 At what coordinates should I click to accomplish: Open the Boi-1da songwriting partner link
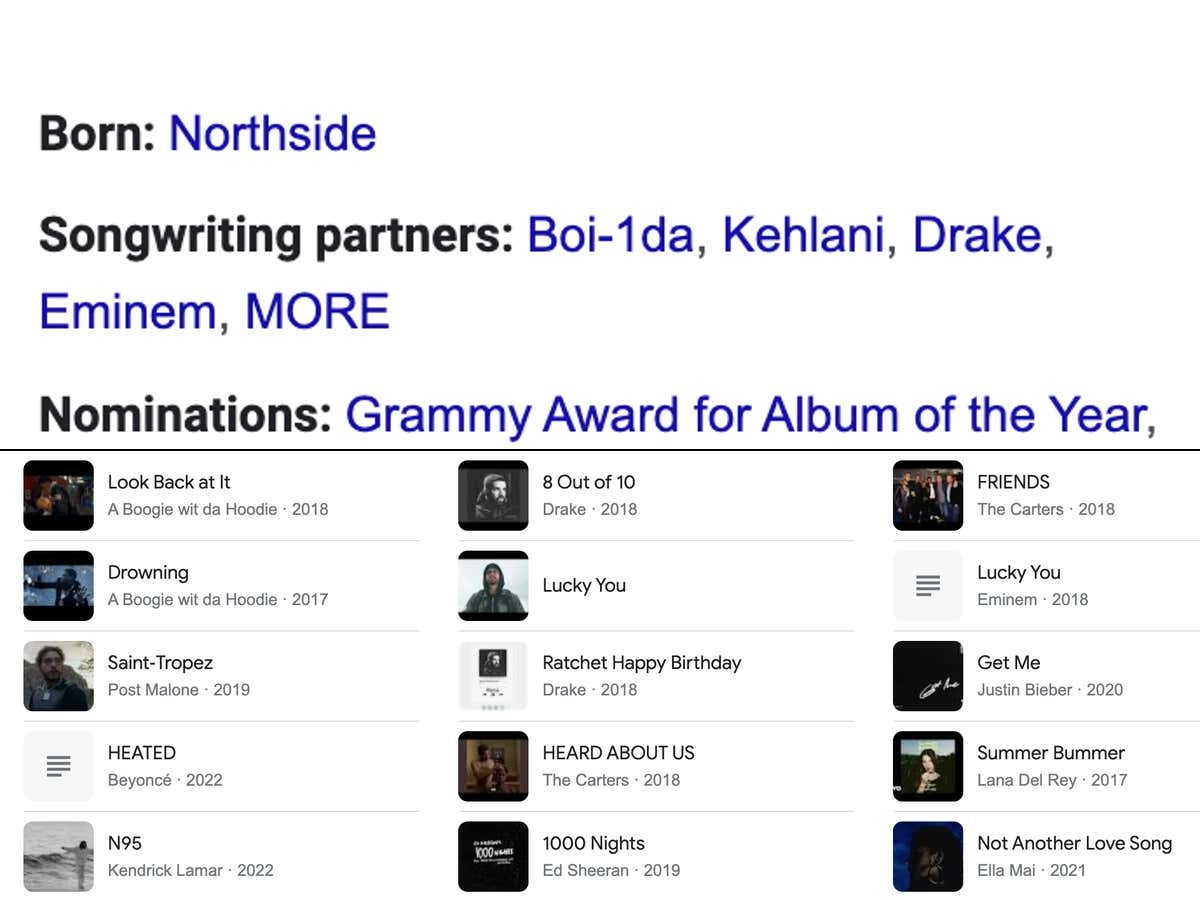coord(609,235)
